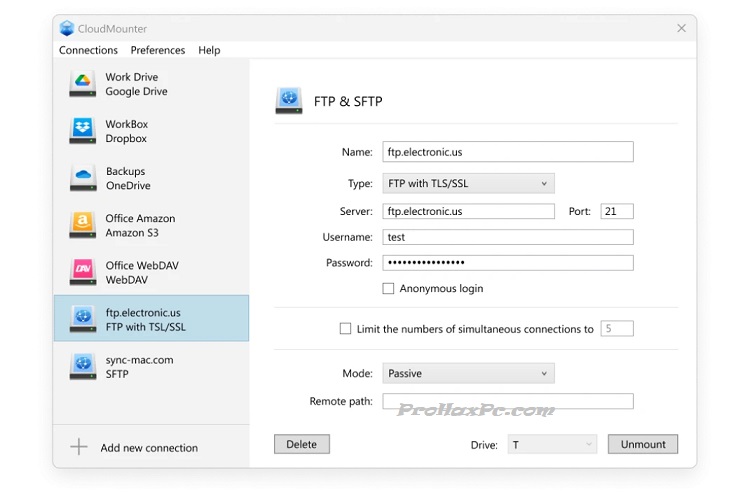
Task: Click the sync-mac.com SFTP drive icon
Action: pos(83,366)
